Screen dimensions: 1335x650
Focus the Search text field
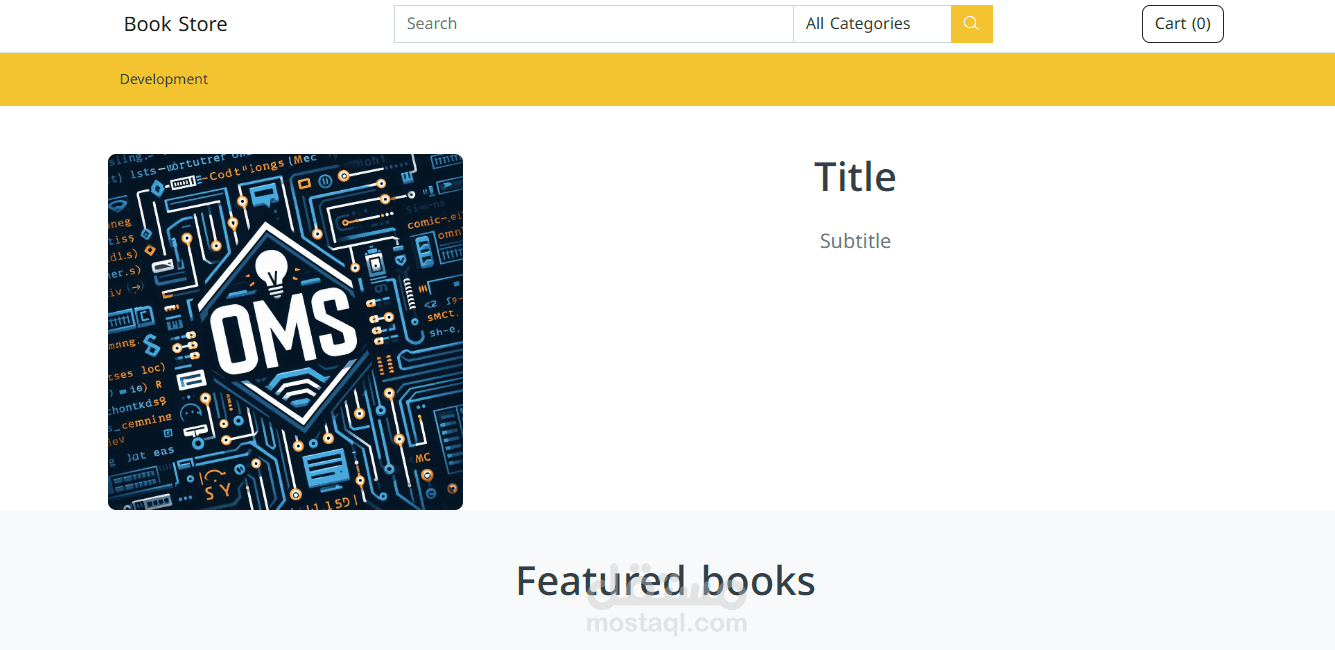(x=593, y=24)
